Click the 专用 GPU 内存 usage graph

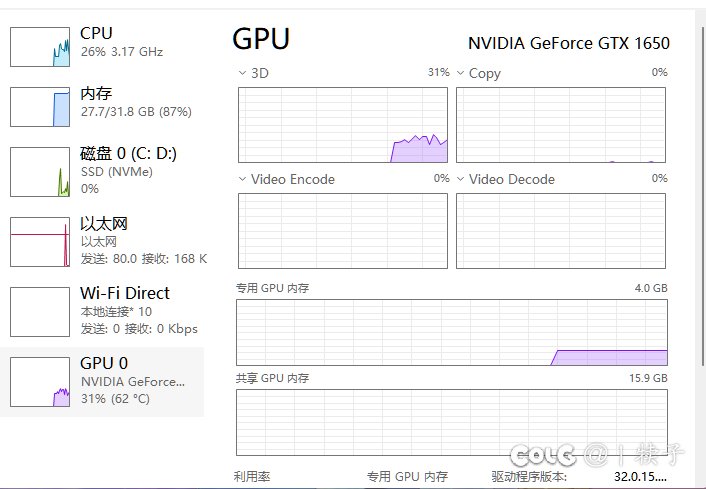click(452, 332)
